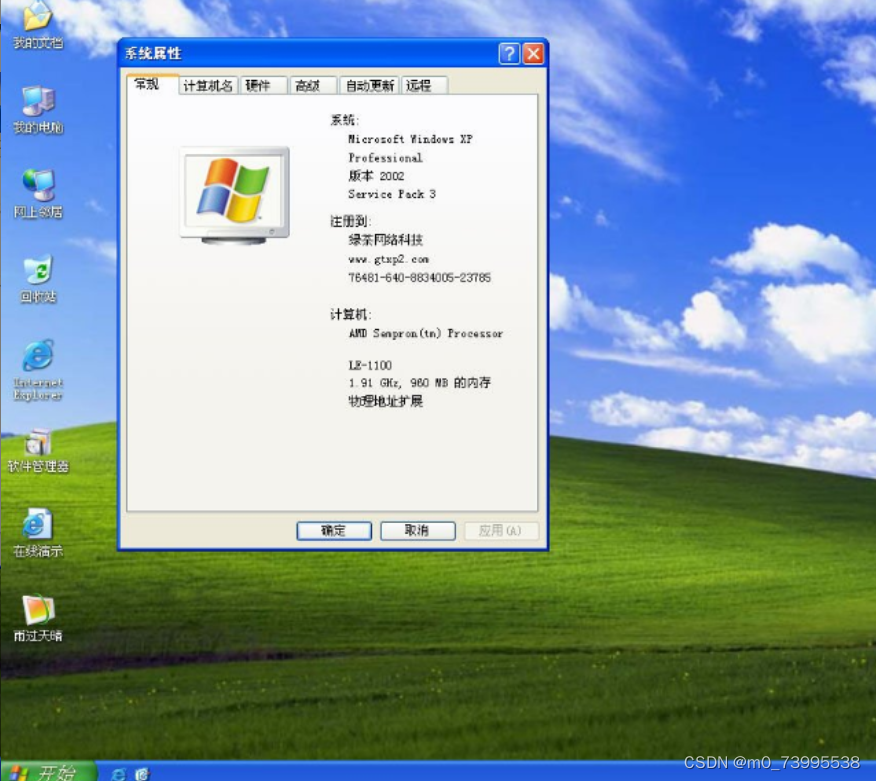Close the 系统属性 dialog
Image resolution: width=876 pixels, height=781 pixels.
point(534,54)
